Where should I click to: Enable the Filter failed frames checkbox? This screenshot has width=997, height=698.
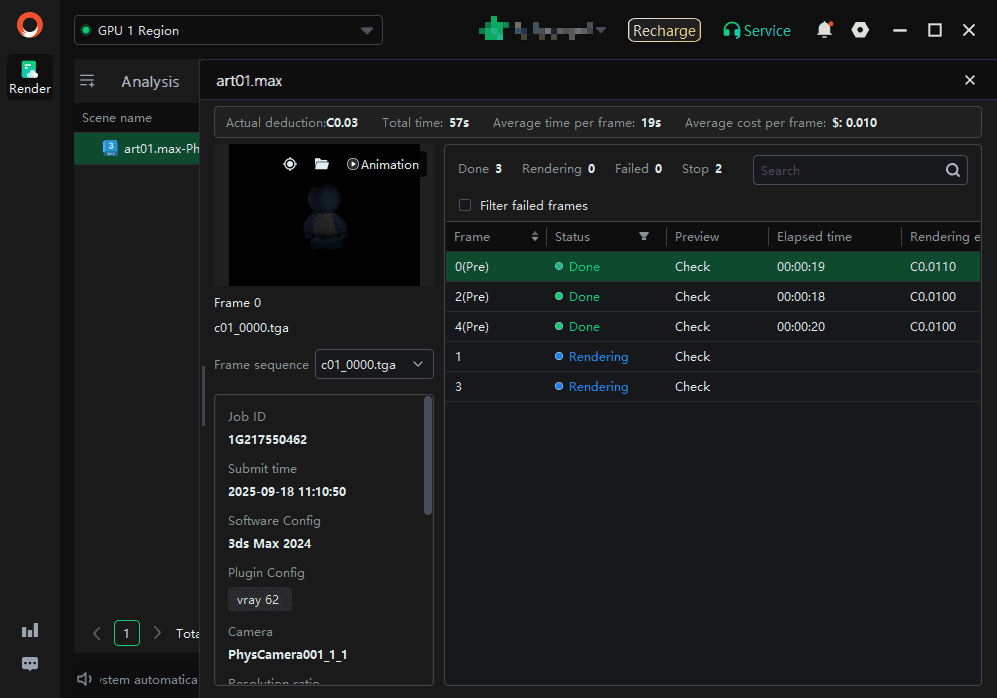(x=465, y=205)
